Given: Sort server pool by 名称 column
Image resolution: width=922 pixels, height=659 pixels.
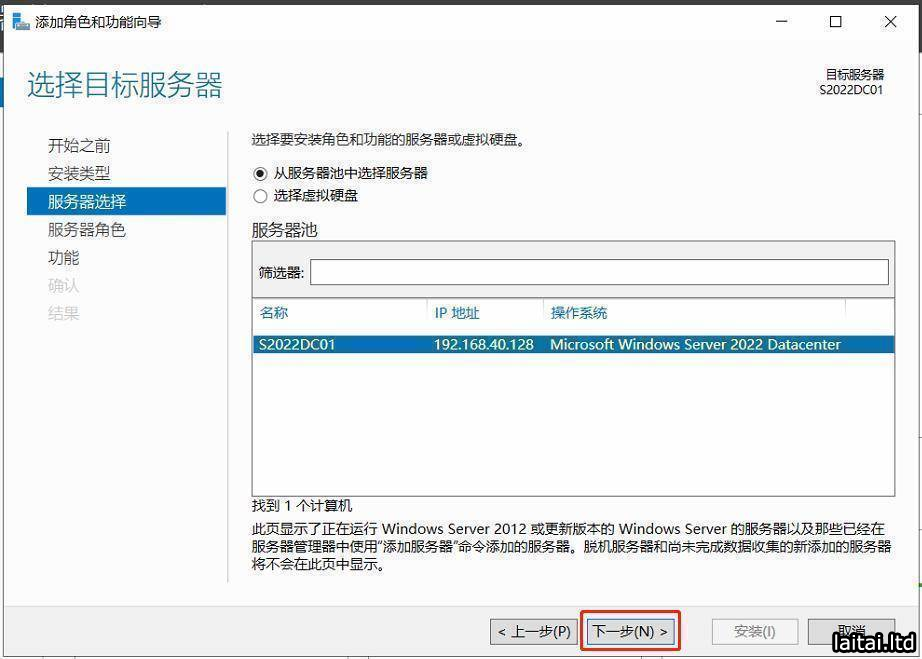Looking at the screenshot, I should point(274,313).
